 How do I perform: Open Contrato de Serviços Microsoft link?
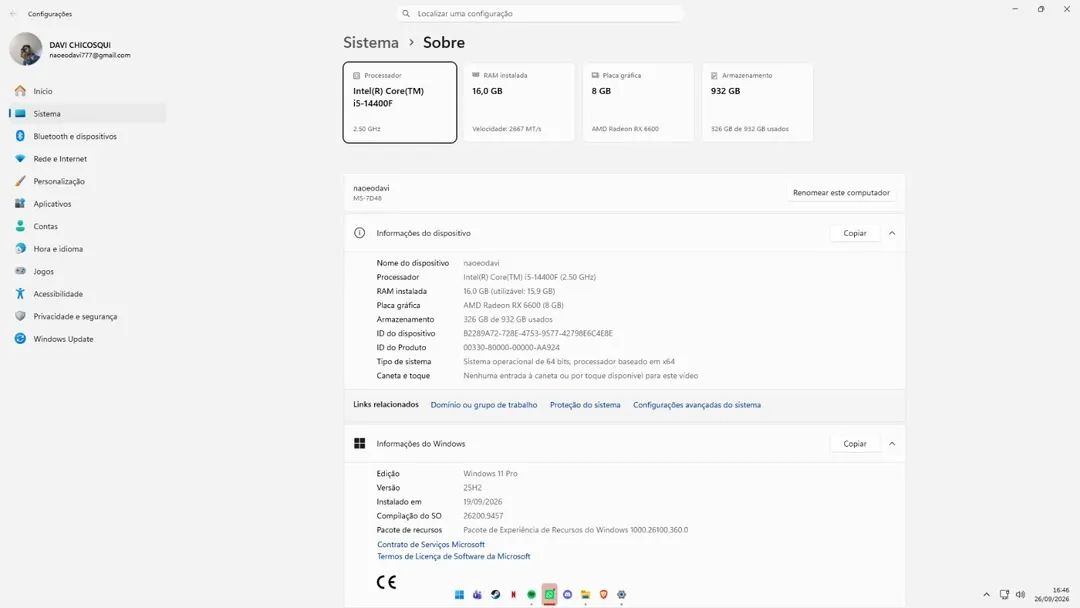click(x=430, y=545)
